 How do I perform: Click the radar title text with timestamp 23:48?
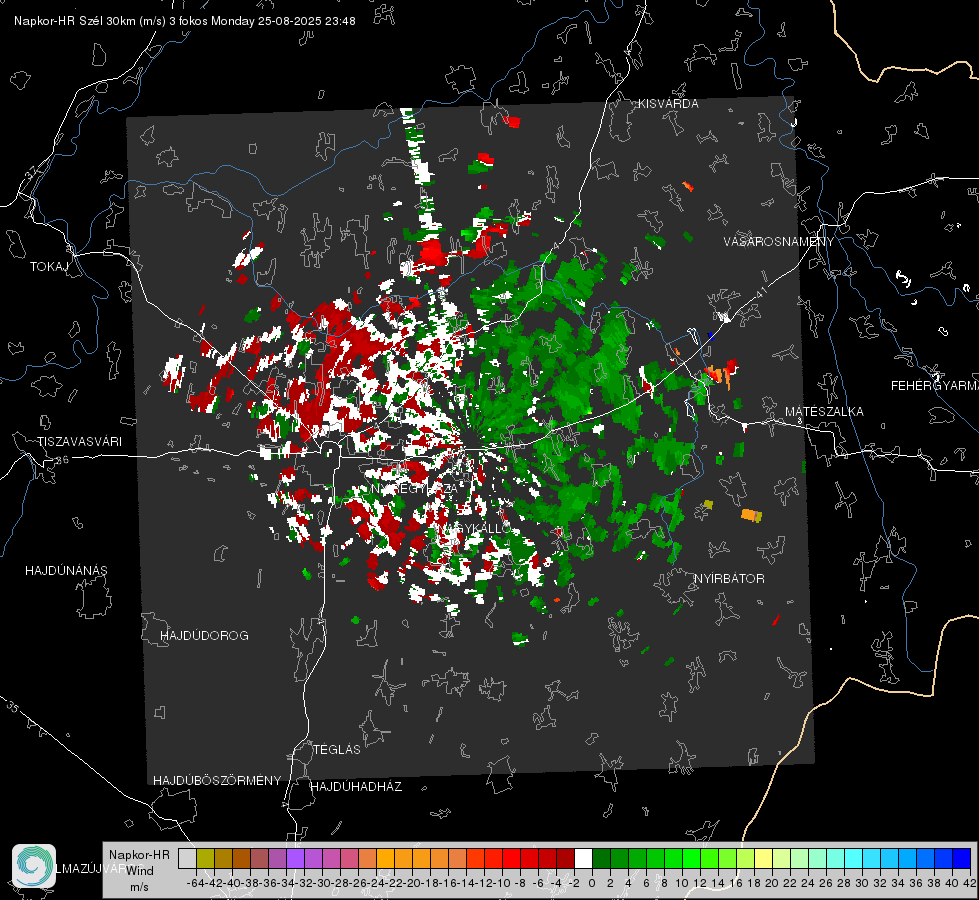(185, 21)
